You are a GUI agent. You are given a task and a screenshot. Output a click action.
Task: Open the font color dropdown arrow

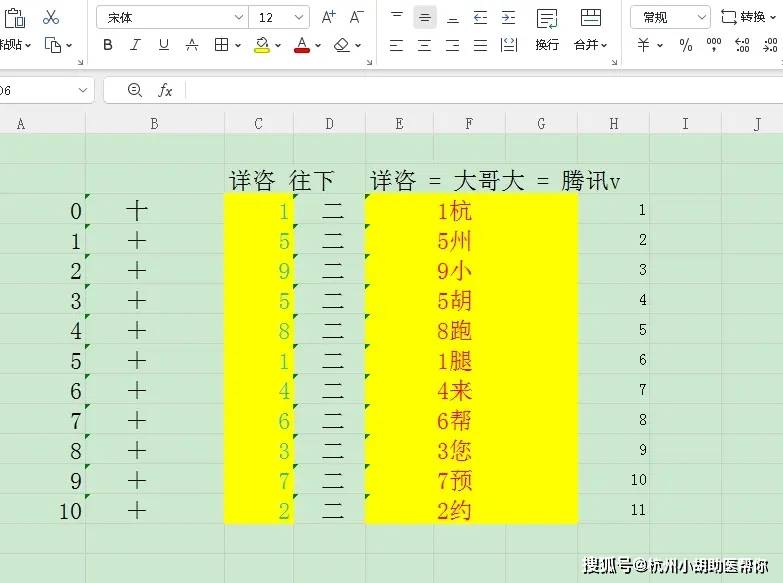click(318, 45)
